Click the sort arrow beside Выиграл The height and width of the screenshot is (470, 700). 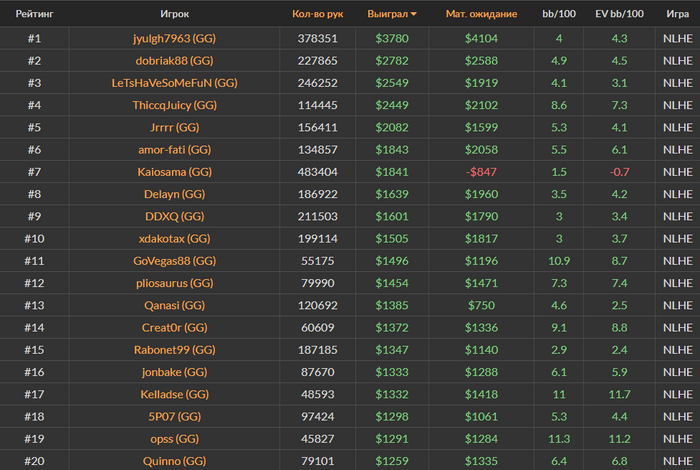(x=413, y=14)
